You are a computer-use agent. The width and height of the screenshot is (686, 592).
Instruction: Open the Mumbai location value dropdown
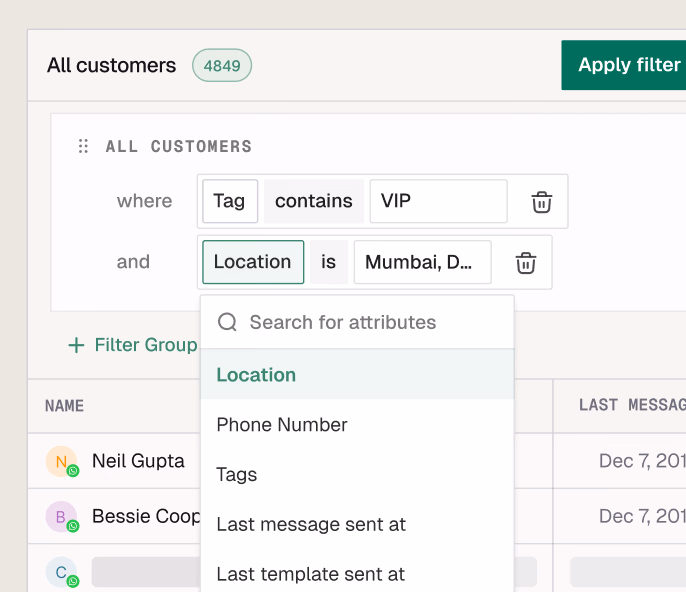[x=422, y=262]
